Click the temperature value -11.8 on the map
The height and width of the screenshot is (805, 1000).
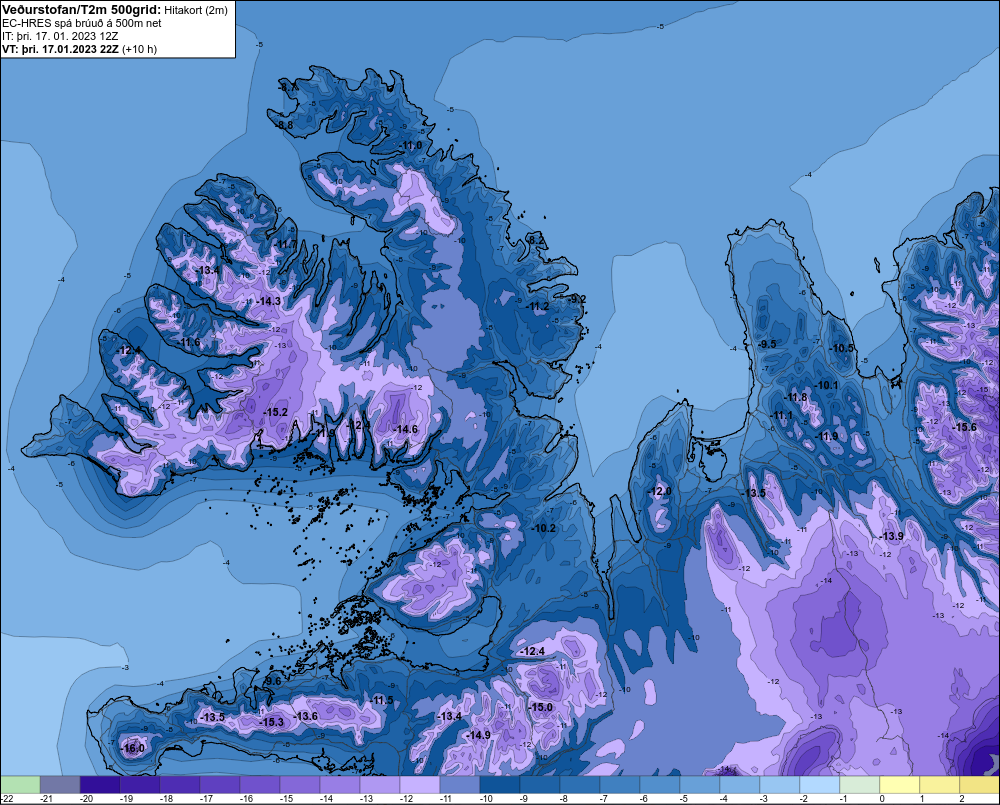coord(796,397)
